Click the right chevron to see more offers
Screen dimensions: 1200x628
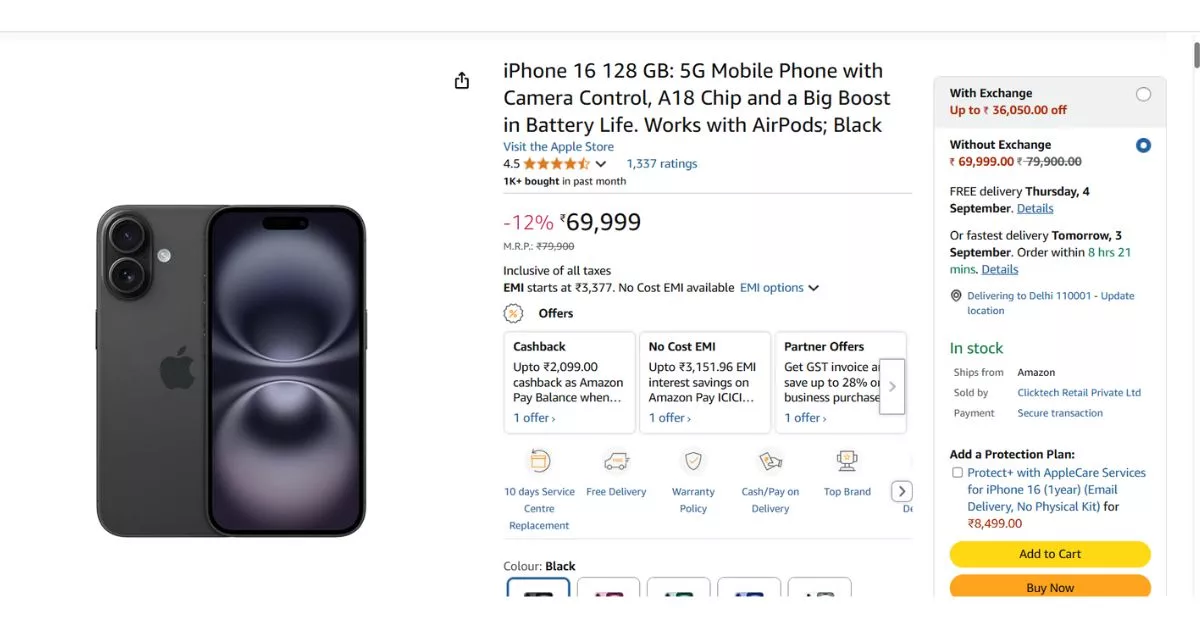pyautogui.click(x=892, y=385)
